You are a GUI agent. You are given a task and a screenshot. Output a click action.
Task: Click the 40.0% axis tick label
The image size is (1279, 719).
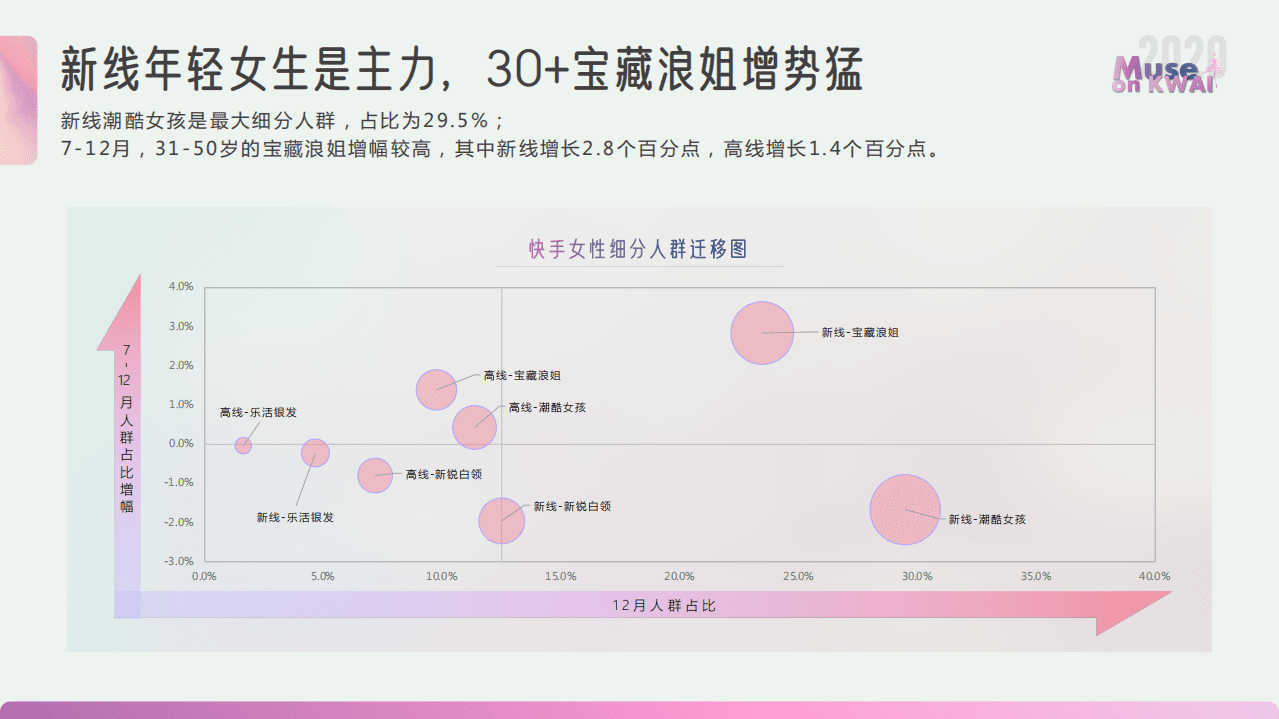[x=1154, y=574]
